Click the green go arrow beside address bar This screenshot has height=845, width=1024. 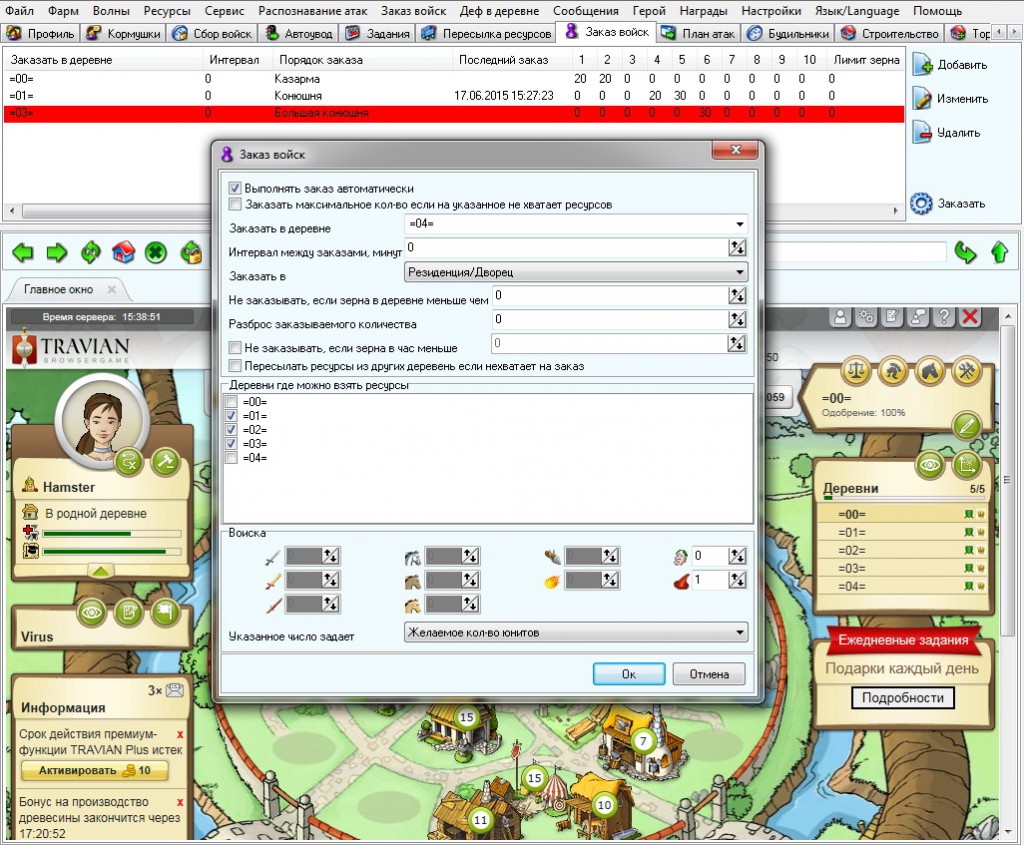pos(965,252)
